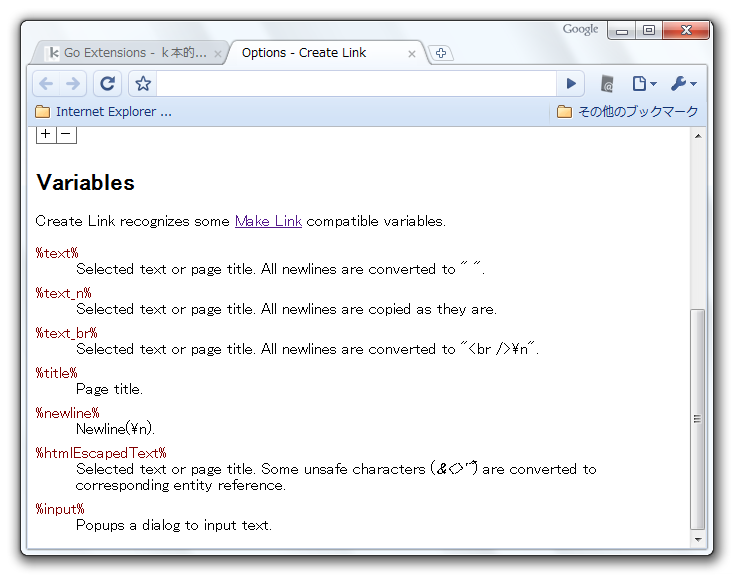Click the plus button to add format
738x580 pixels.
[x=46, y=134]
